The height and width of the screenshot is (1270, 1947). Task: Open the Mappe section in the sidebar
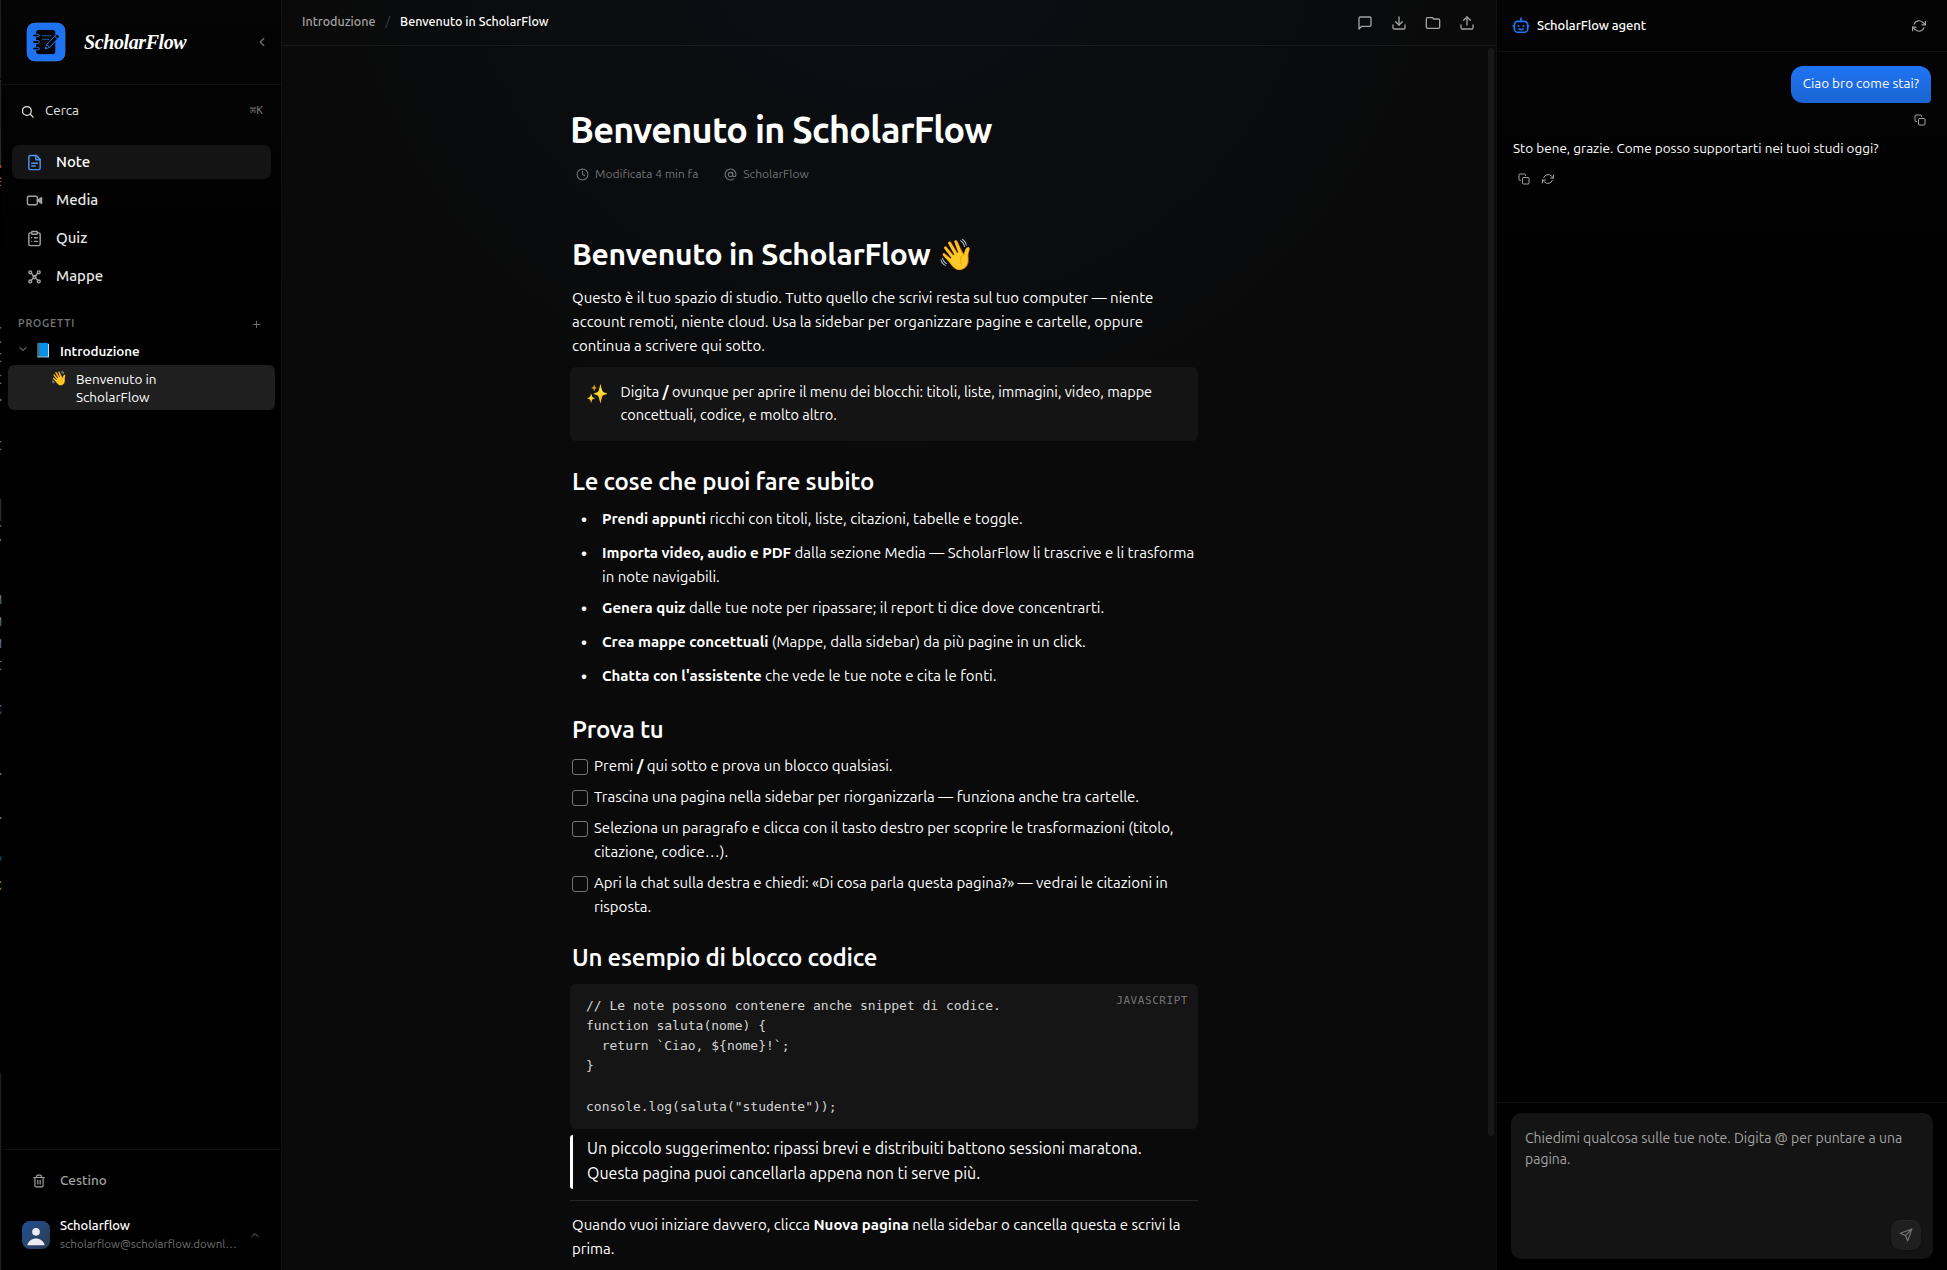point(79,276)
